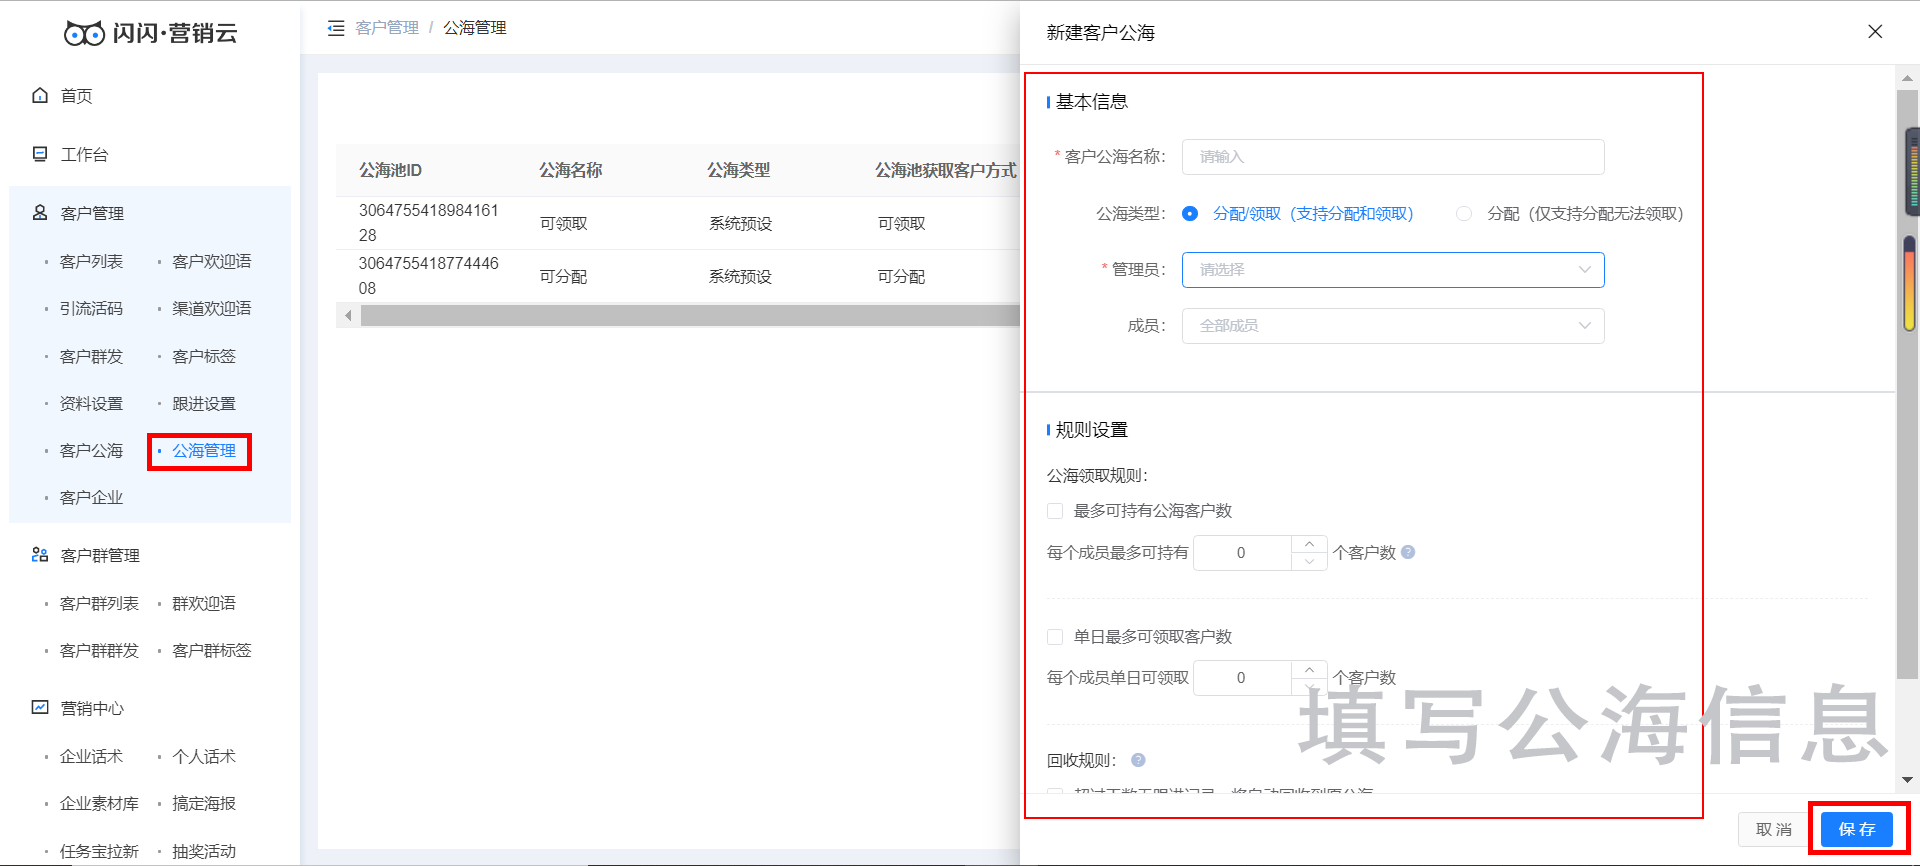Screen dimensions: 1920x866
Task: Open 客户标签 in sidebar
Action: pos(204,356)
